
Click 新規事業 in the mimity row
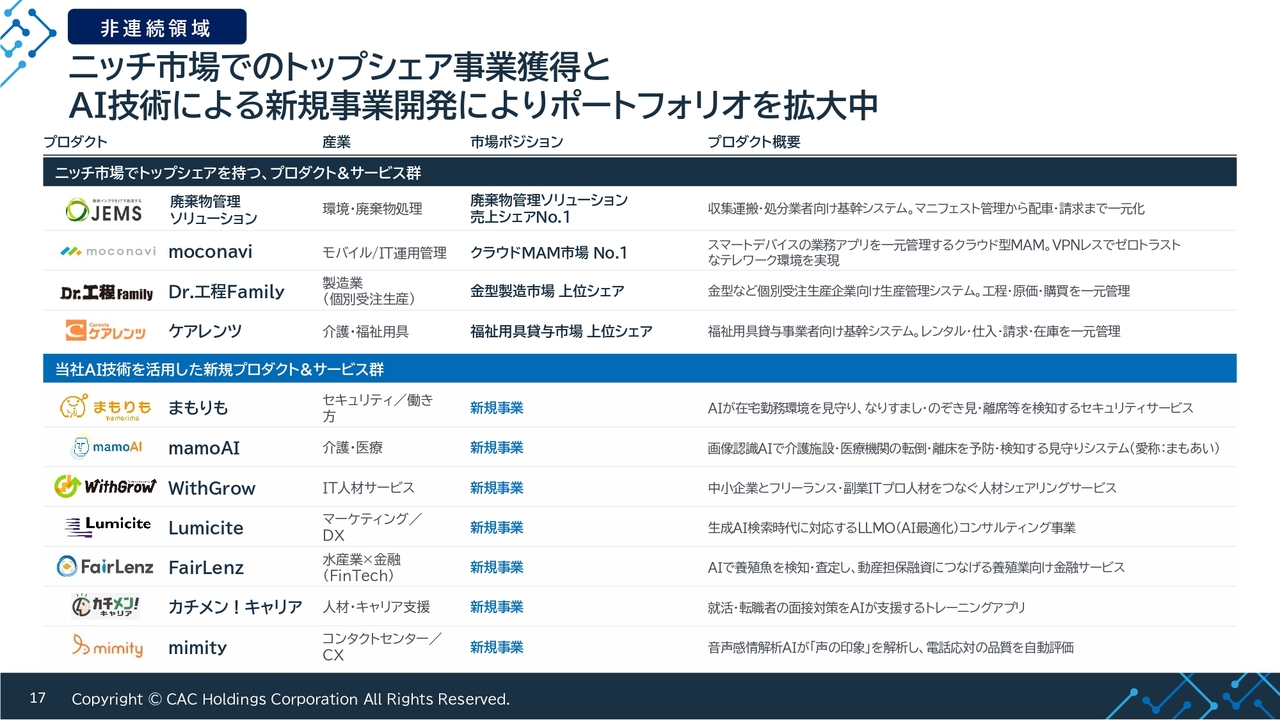(x=497, y=647)
